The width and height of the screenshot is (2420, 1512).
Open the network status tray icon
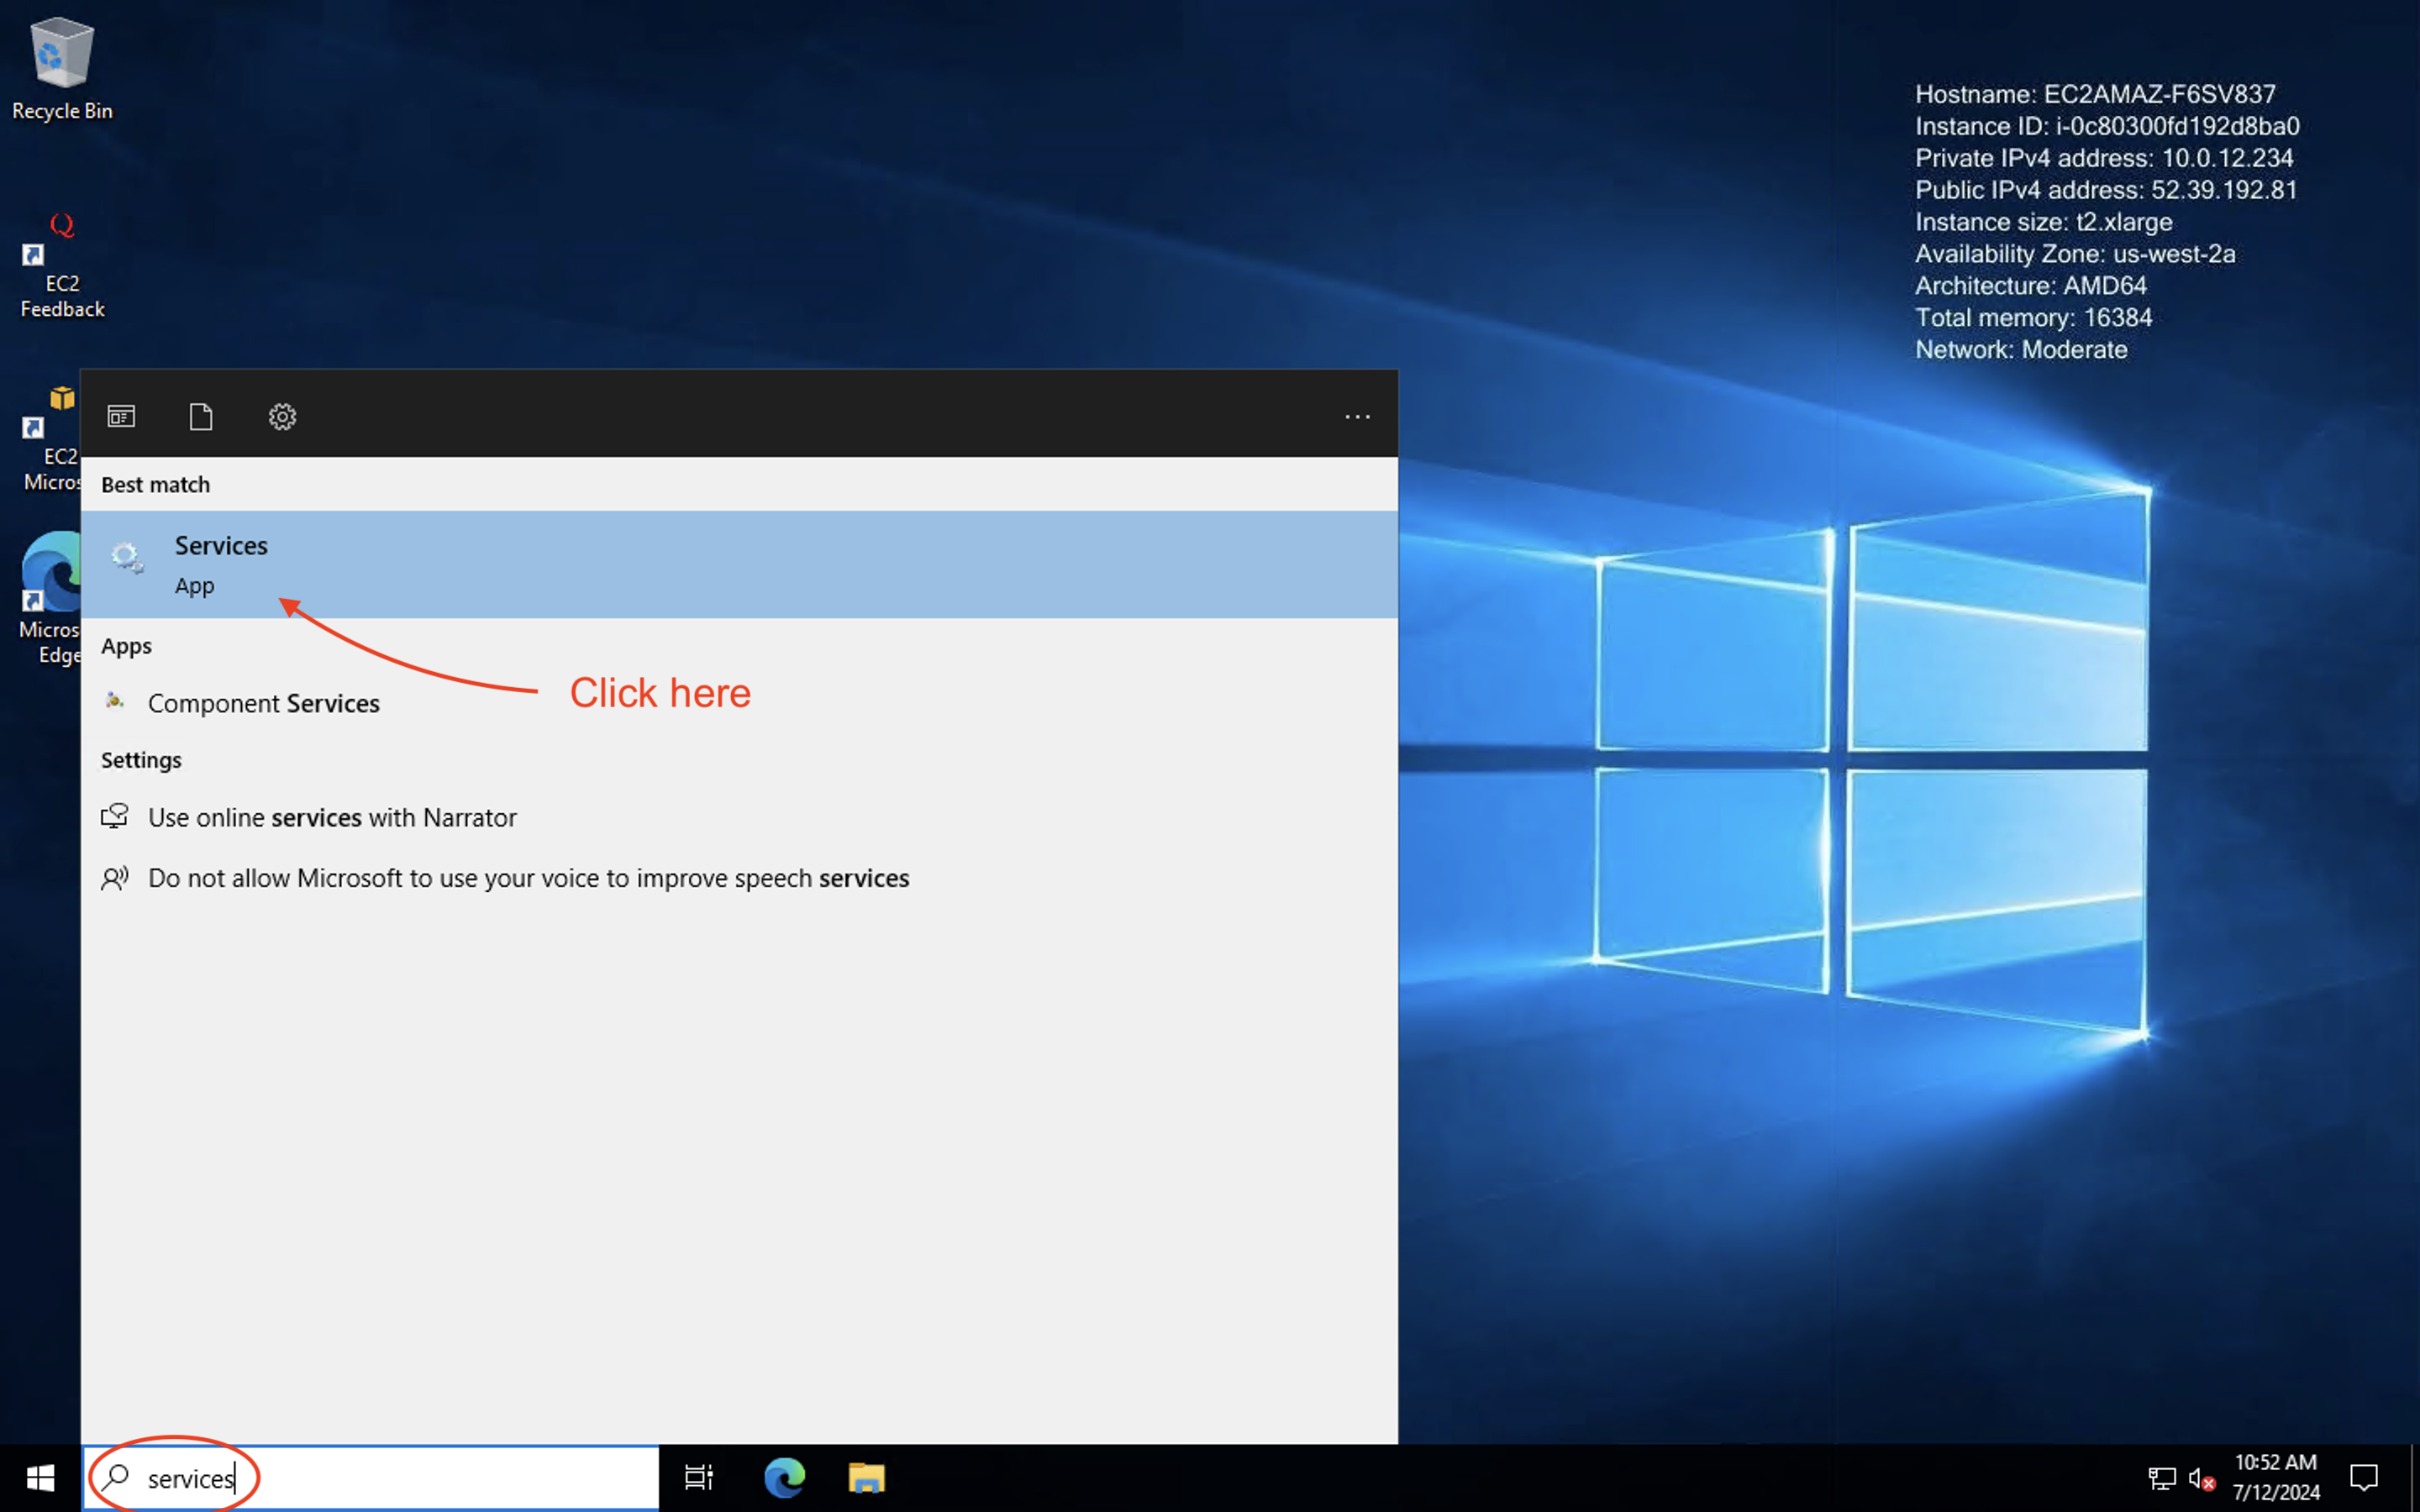coord(2160,1478)
